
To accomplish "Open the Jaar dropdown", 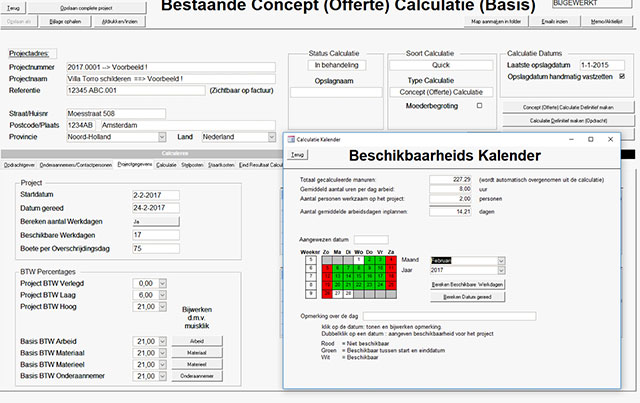I will pos(499,270).
